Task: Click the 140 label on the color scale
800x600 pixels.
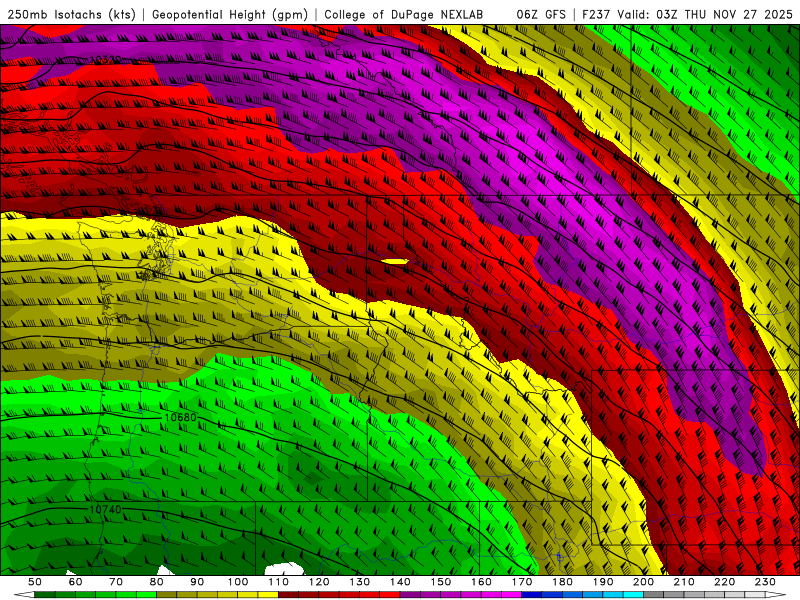Action: [x=401, y=582]
